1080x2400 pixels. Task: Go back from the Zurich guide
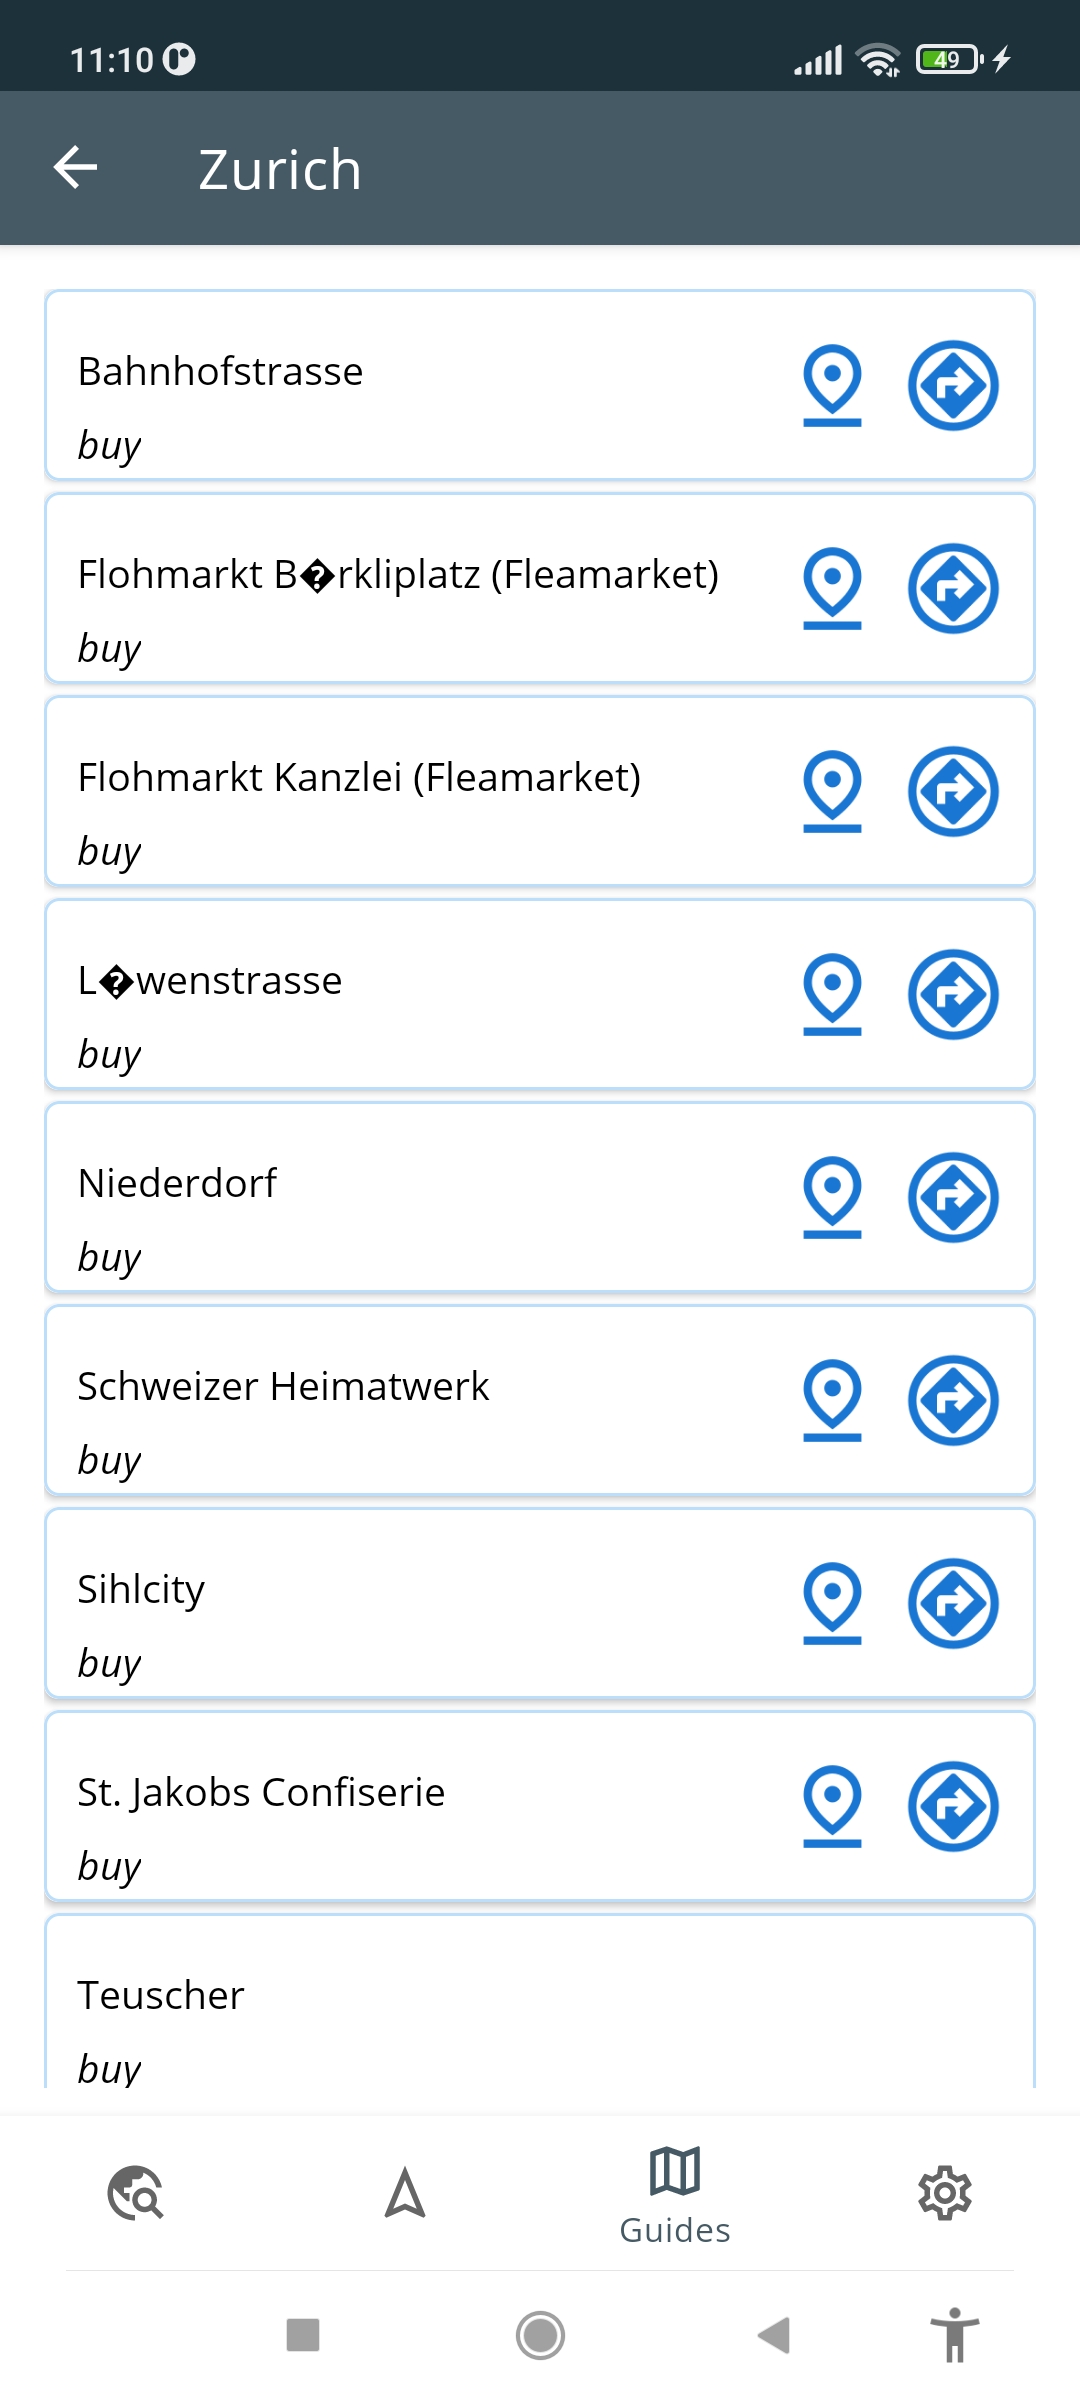pos(75,167)
